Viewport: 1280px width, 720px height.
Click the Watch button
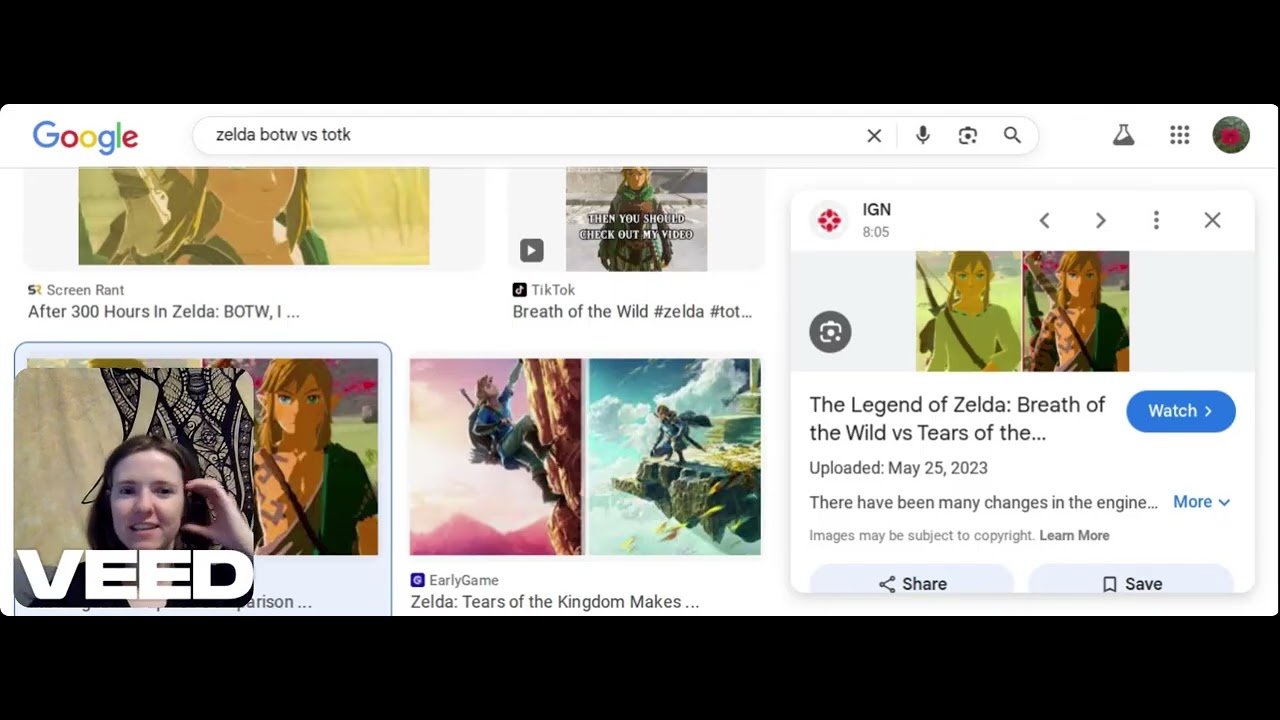click(1181, 411)
